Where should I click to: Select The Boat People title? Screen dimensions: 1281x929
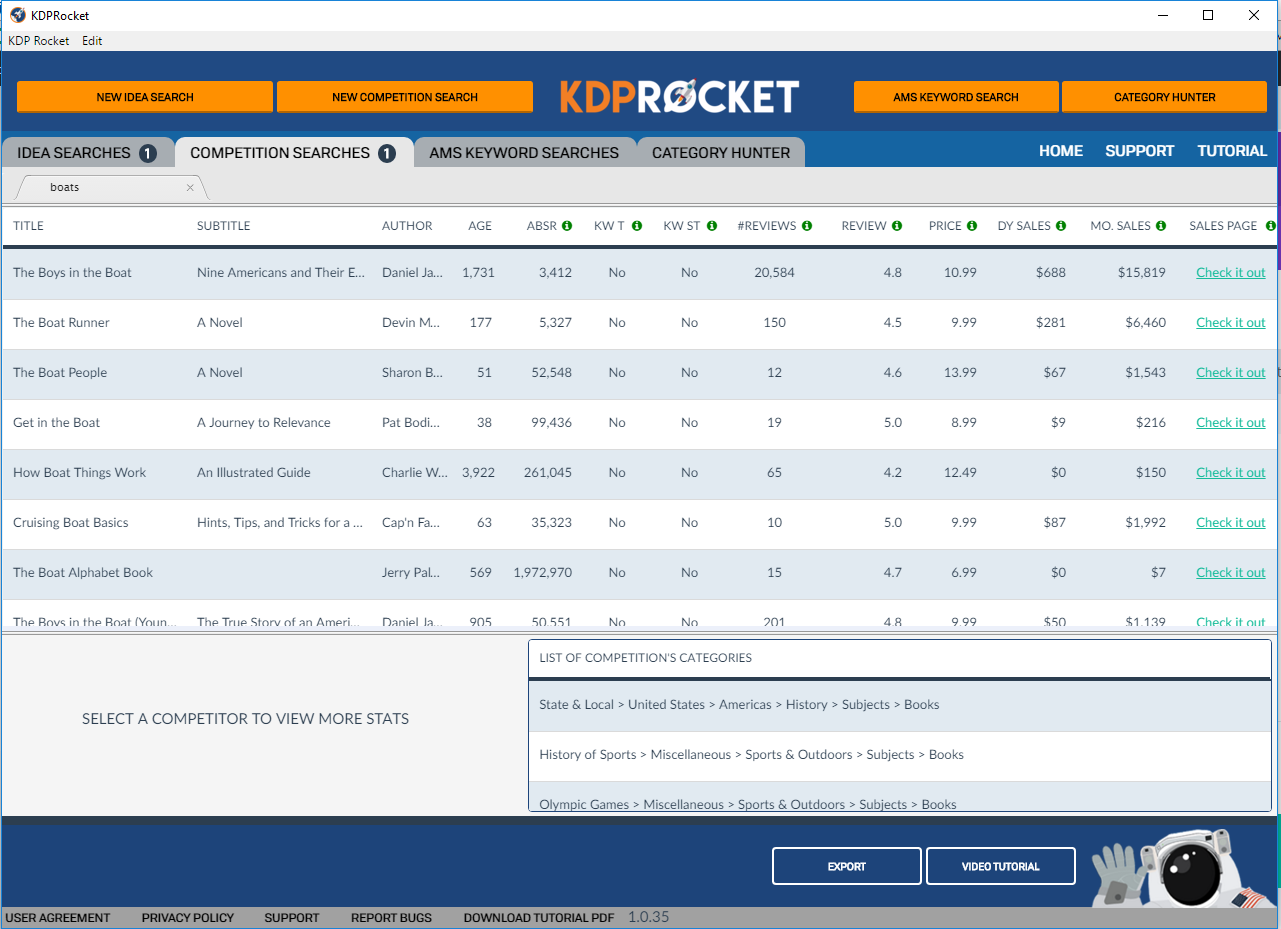click(x=60, y=373)
